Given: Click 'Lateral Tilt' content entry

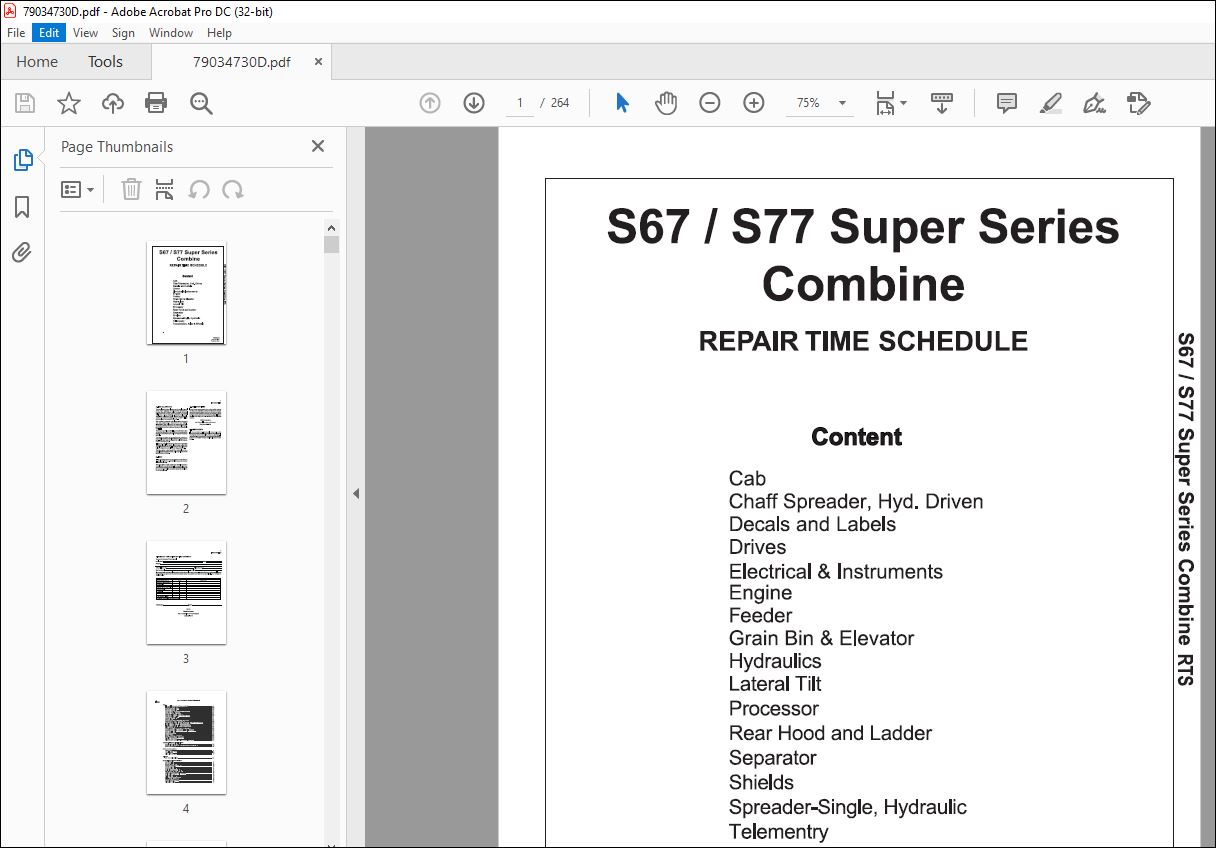Looking at the screenshot, I should tap(775, 684).
